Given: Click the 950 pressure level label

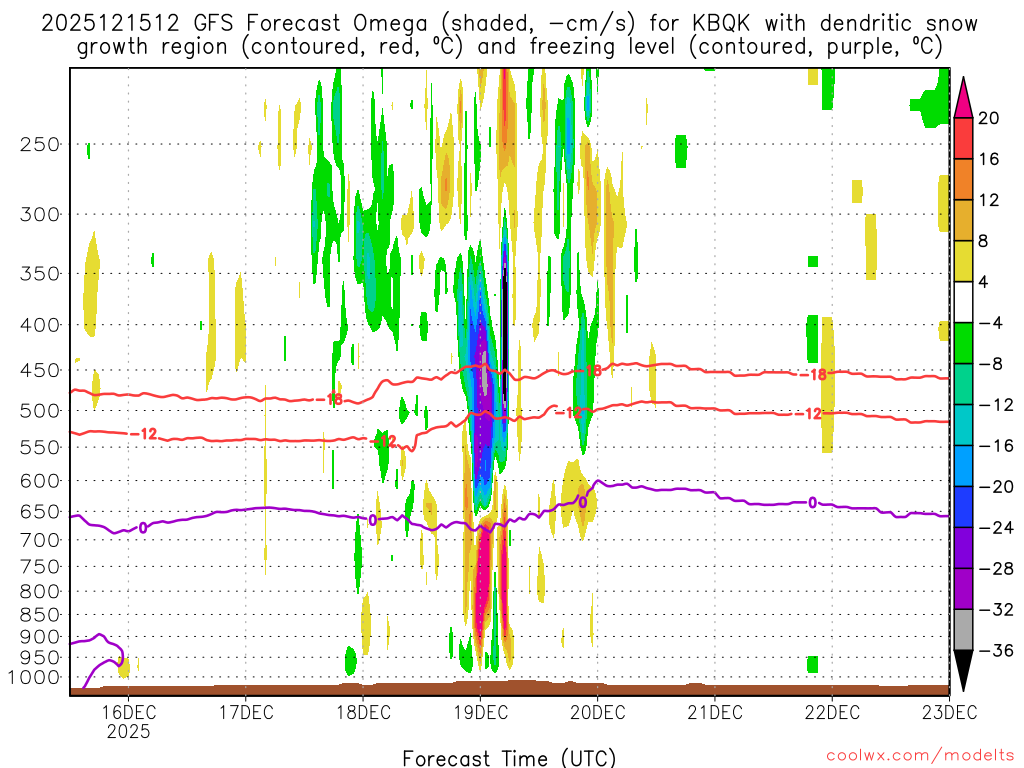Looking at the screenshot, I should 40,658.
